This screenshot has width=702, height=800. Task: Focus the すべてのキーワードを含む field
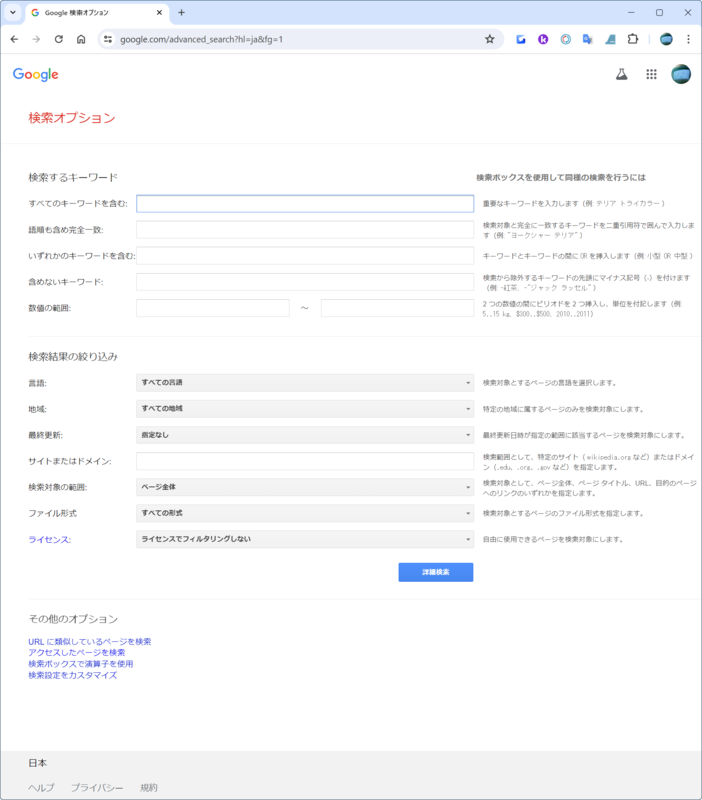(x=305, y=204)
